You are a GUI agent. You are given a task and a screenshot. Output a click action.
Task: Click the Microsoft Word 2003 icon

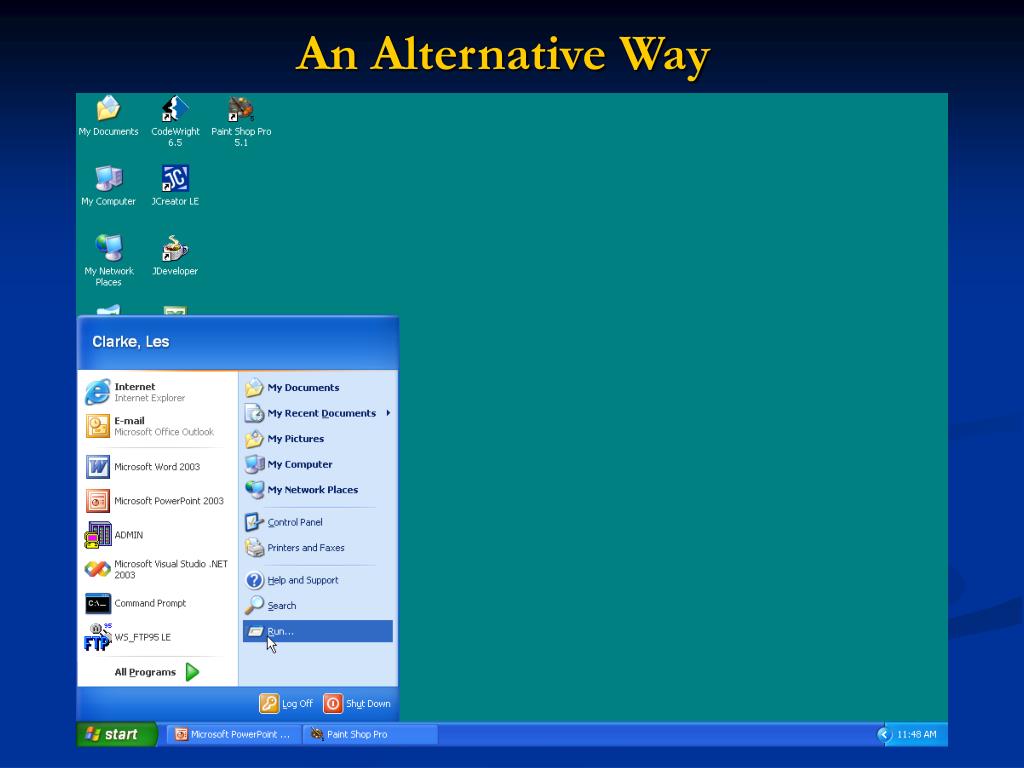[x=97, y=467]
